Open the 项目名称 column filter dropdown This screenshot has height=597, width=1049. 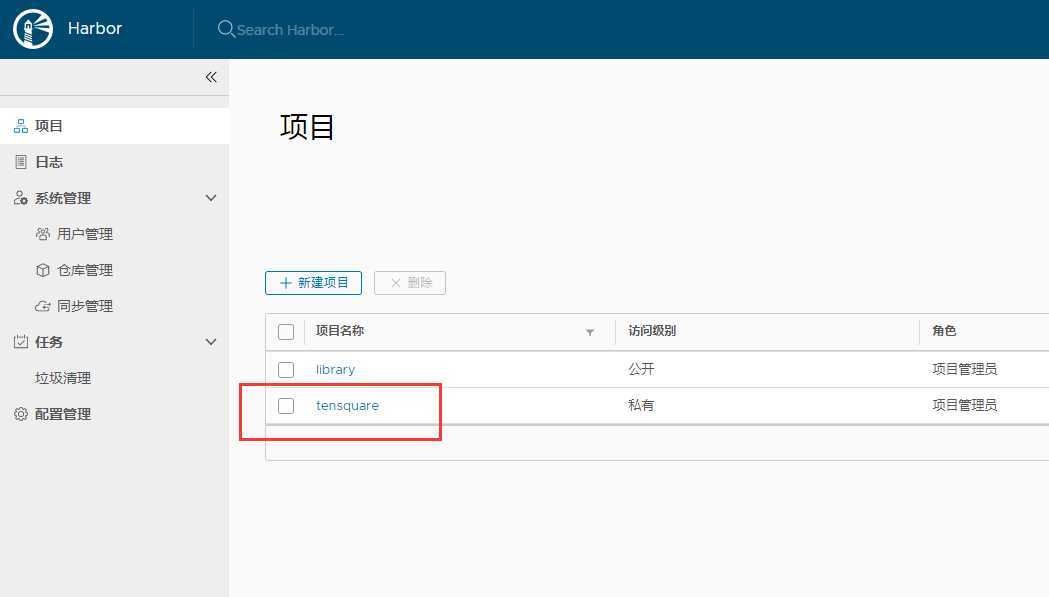[590, 332]
